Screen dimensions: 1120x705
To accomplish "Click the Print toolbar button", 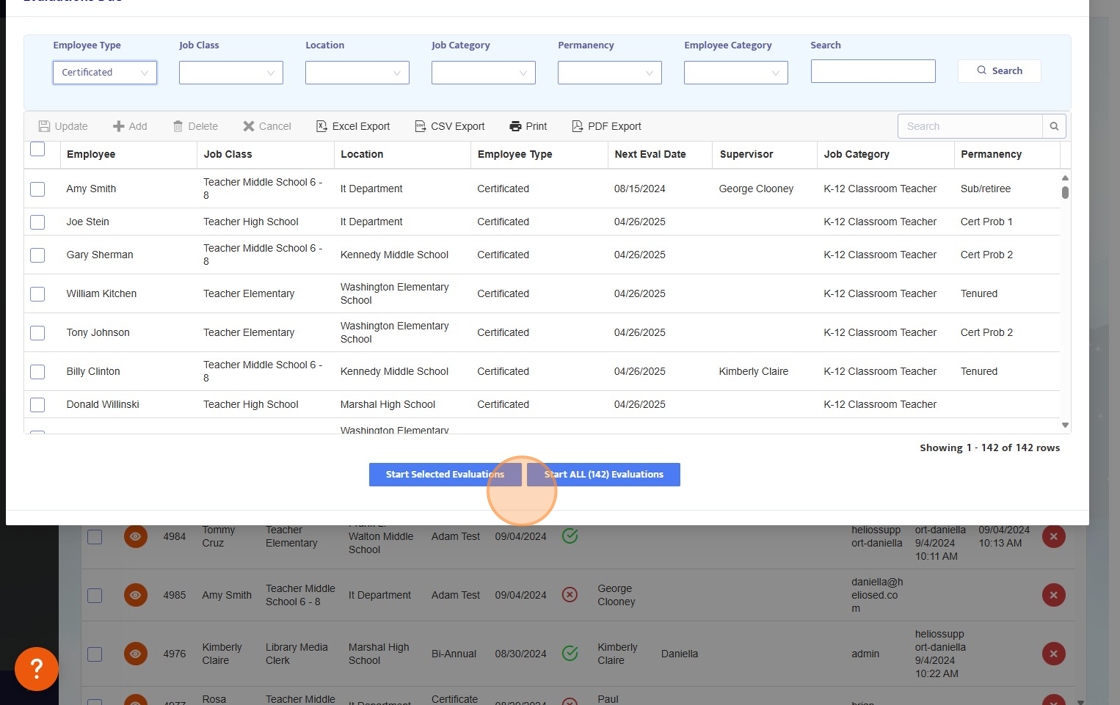I will pos(528,126).
